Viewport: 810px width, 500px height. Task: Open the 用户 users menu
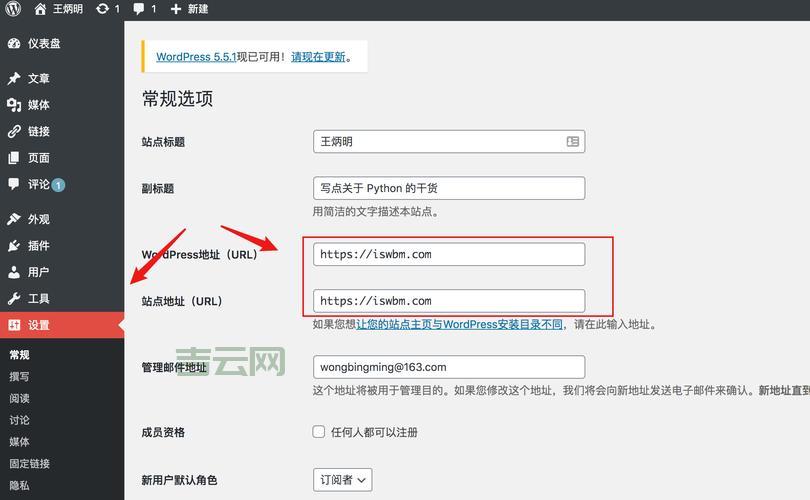62,272
